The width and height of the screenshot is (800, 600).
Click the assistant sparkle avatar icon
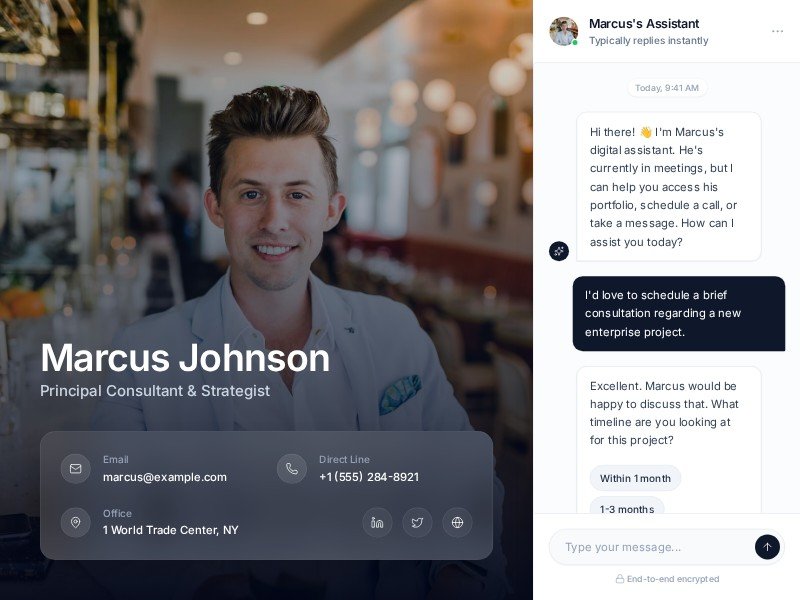click(x=559, y=251)
